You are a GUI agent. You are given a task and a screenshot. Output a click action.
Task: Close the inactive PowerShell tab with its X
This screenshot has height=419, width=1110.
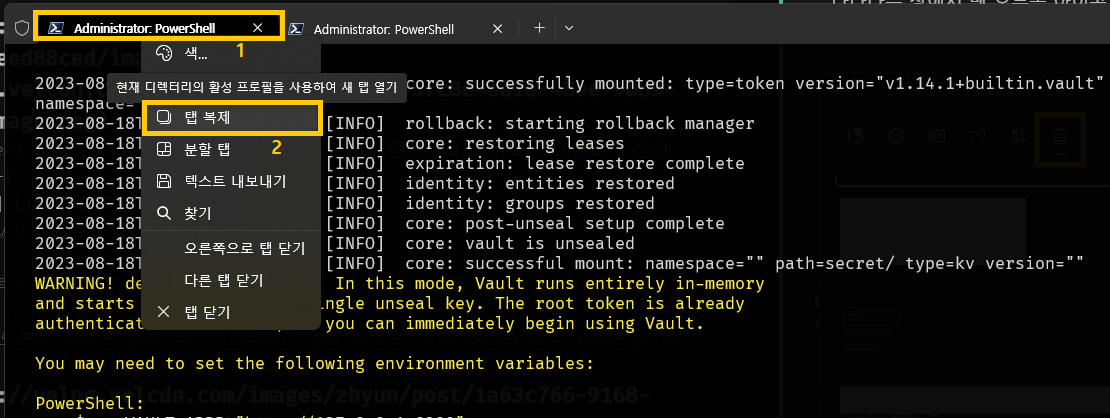click(x=497, y=29)
